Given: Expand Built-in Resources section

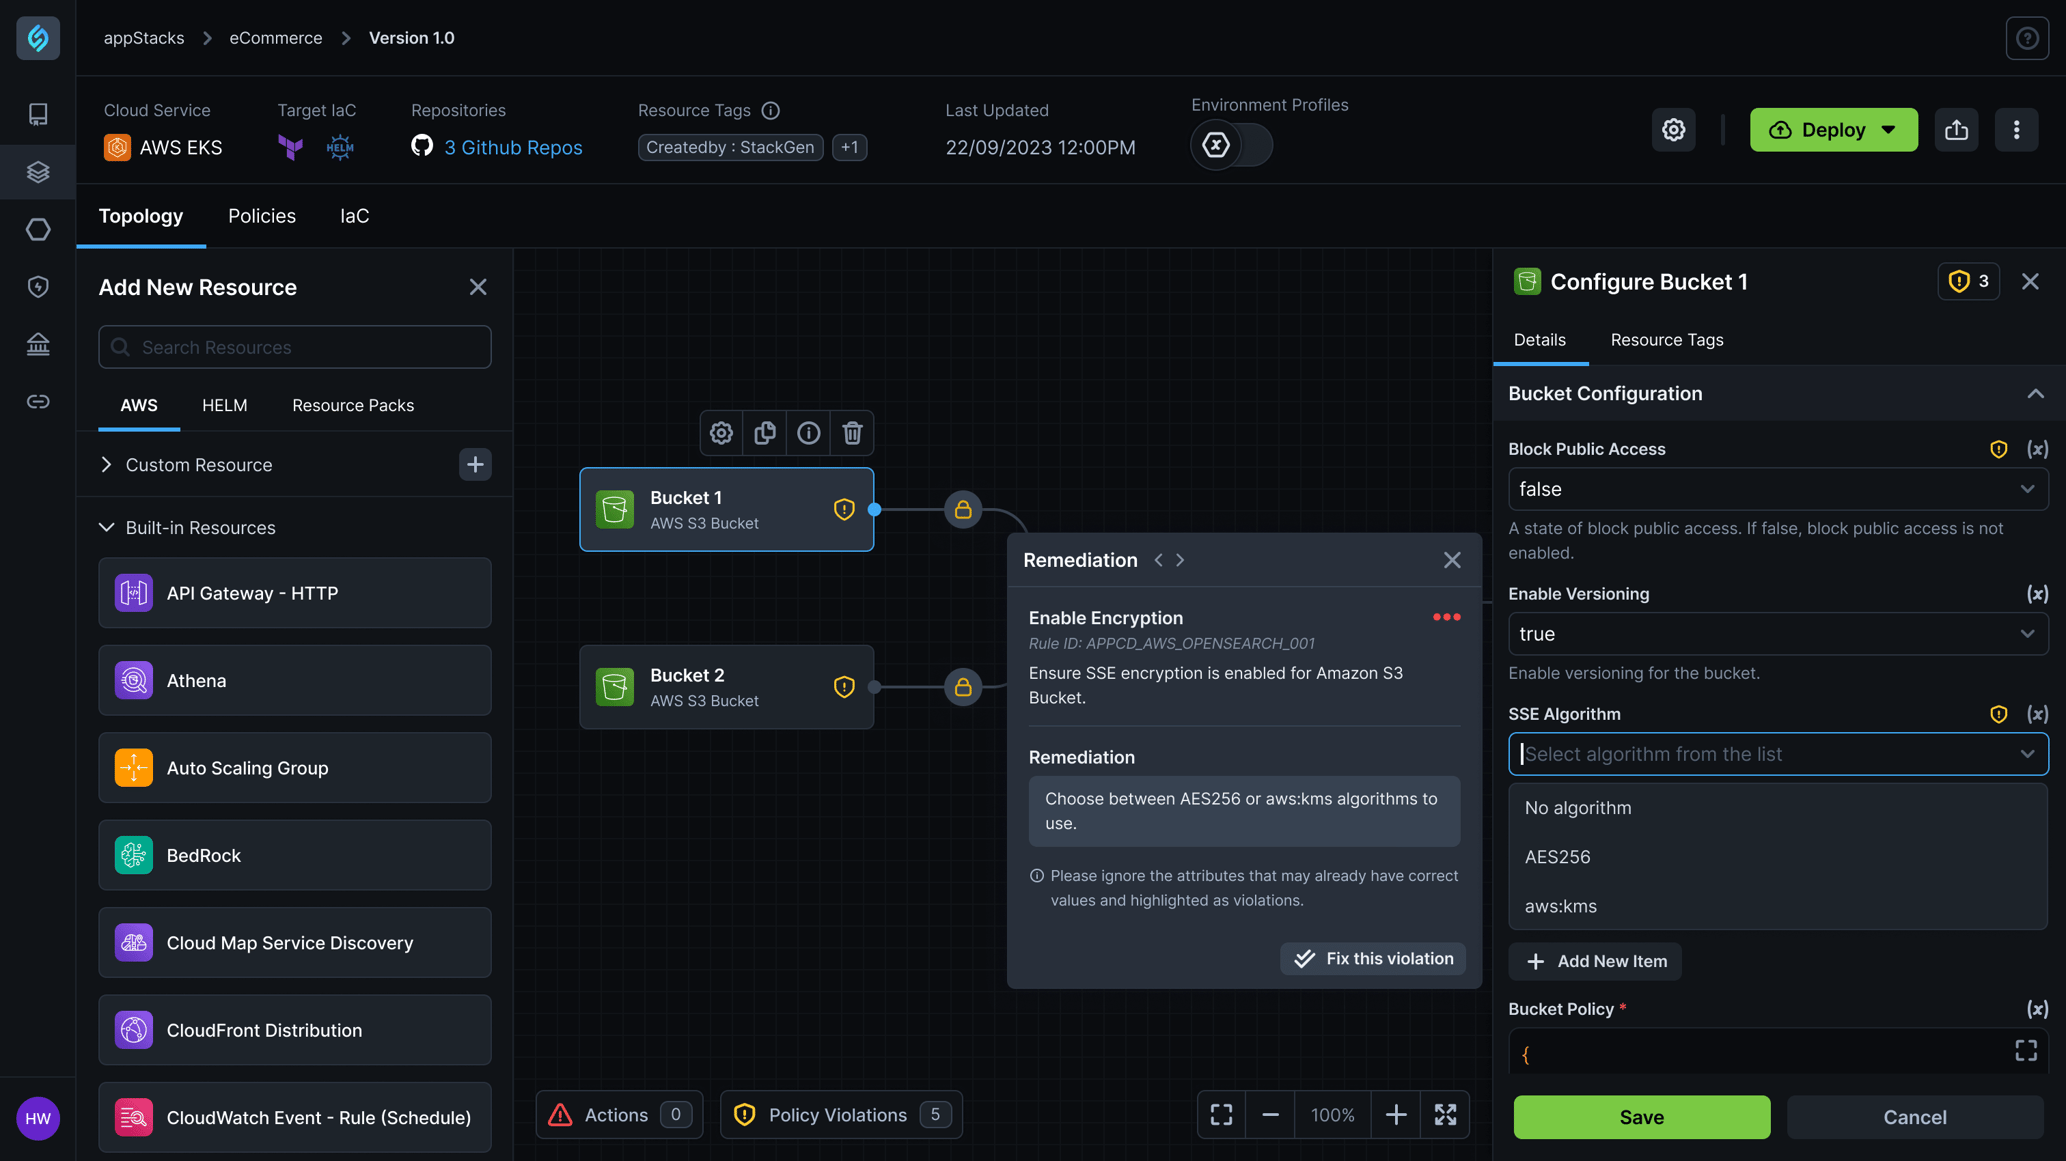Looking at the screenshot, I should point(106,527).
